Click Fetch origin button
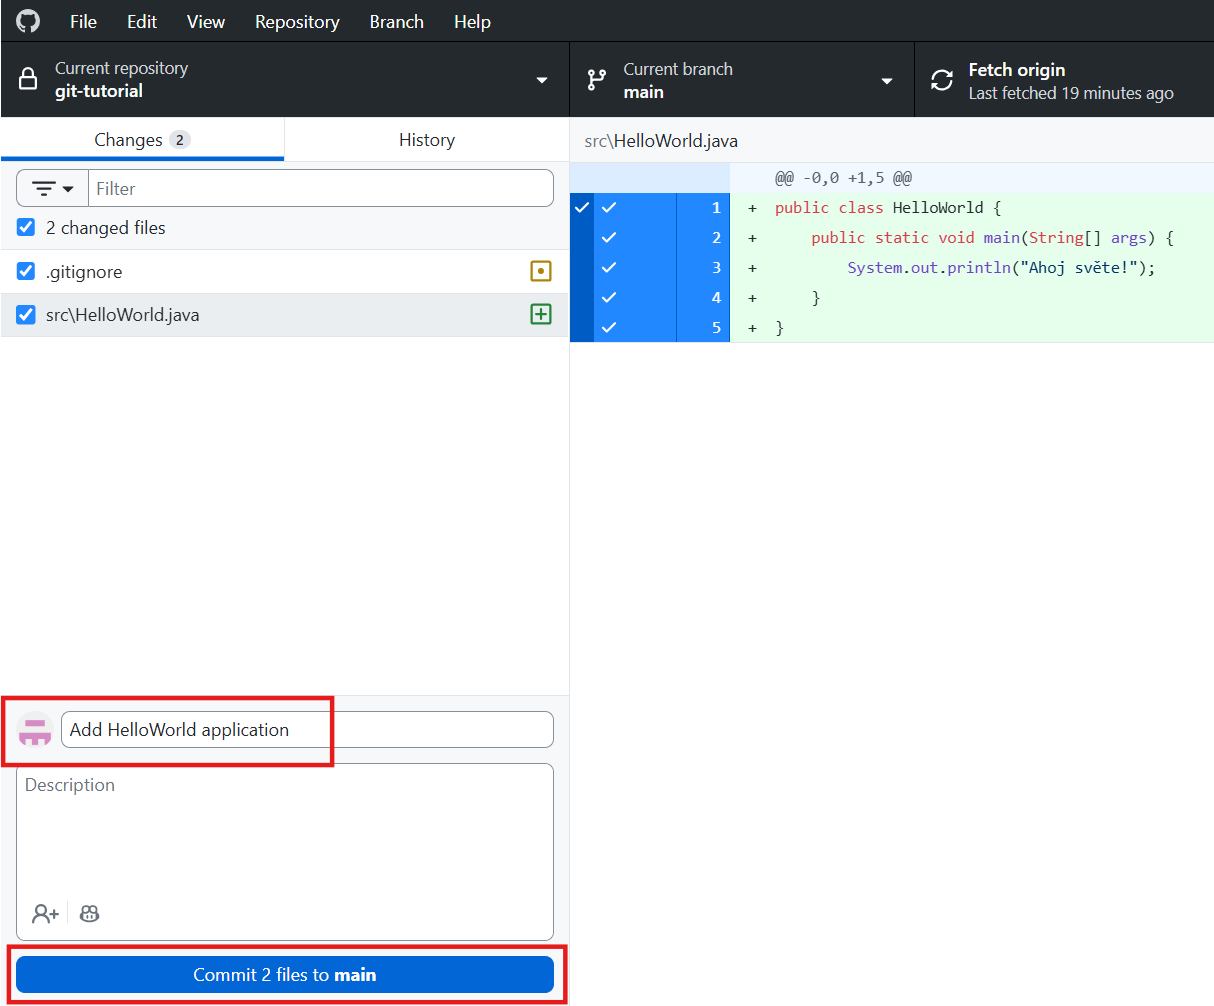 point(1064,80)
